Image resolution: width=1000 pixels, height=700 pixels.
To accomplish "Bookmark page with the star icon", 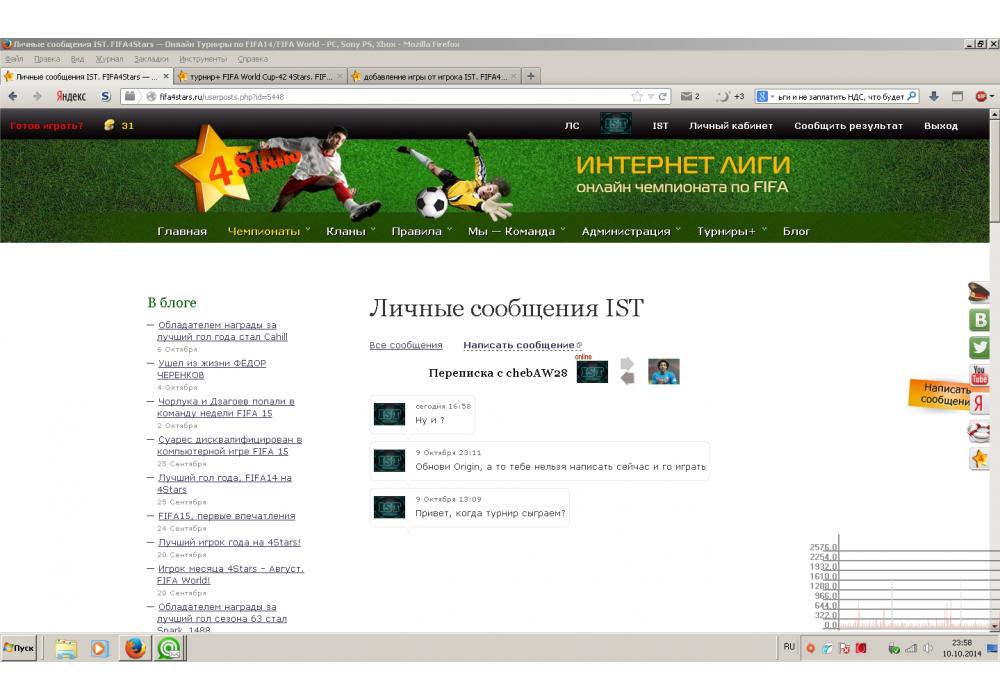I will 637,97.
